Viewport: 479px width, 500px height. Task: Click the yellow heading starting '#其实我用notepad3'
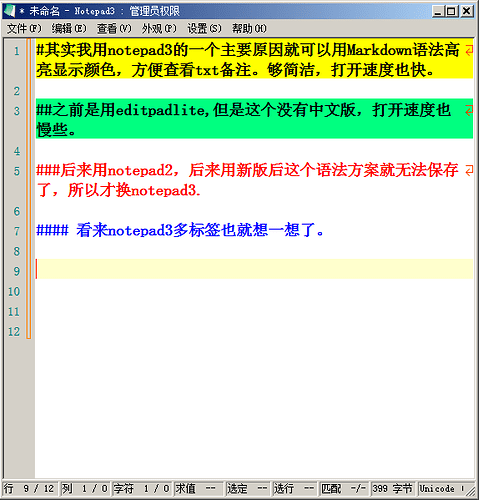[248, 50]
